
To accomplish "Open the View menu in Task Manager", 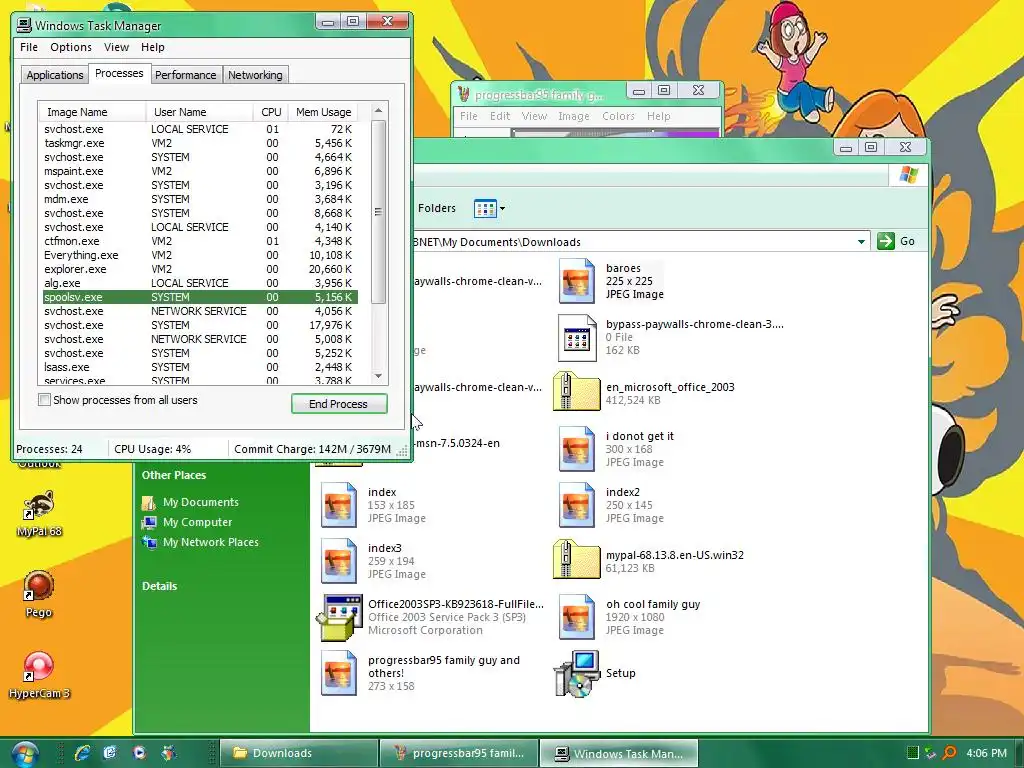I will [116, 47].
